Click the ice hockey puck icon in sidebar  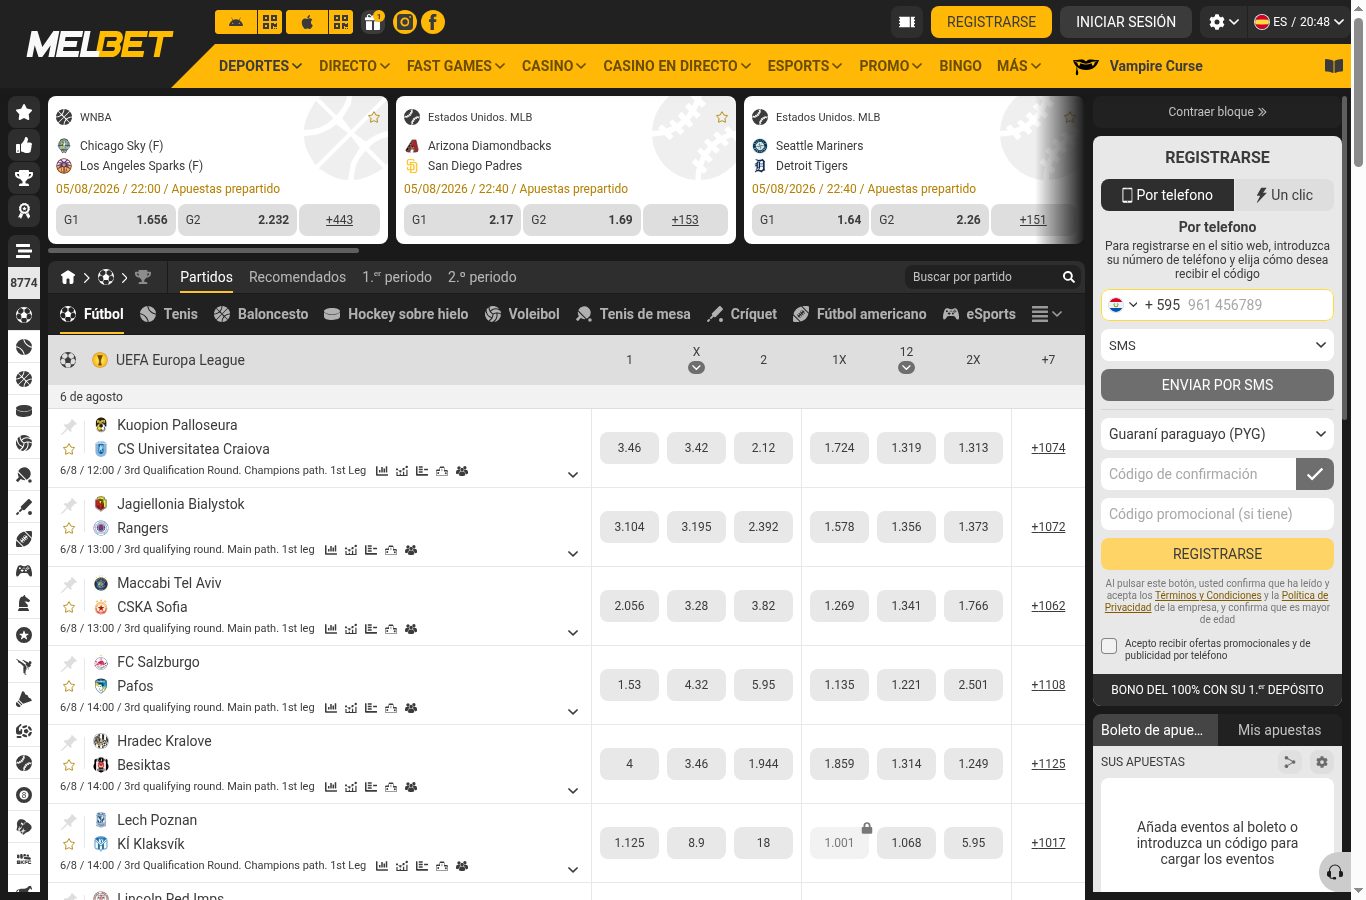tap(24, 411)
